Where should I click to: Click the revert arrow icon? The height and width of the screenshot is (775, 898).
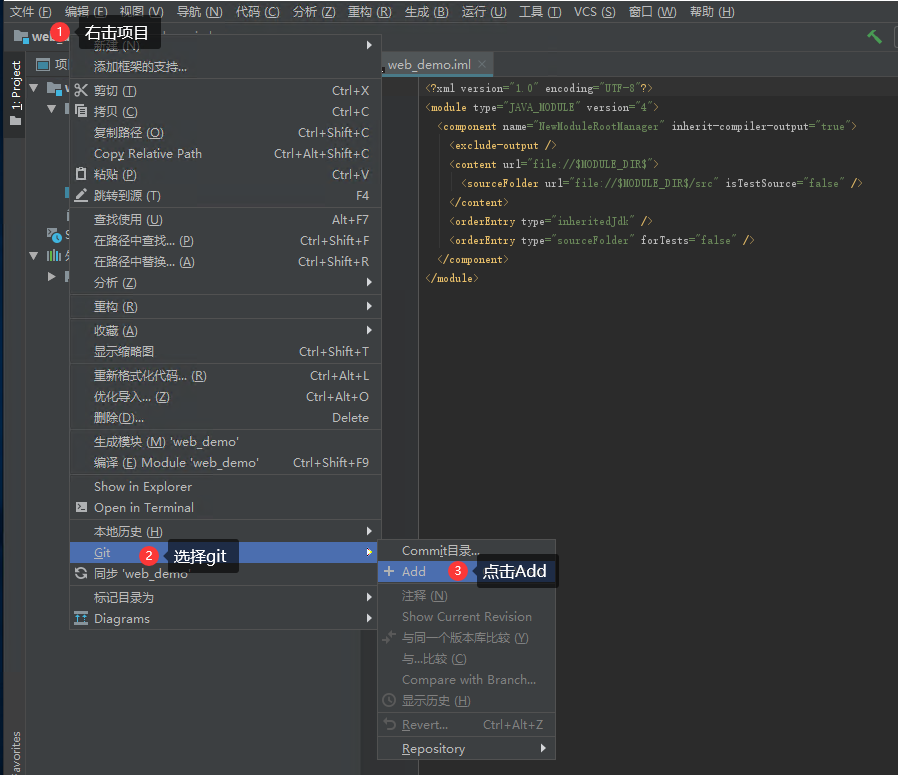coord(389,724)
